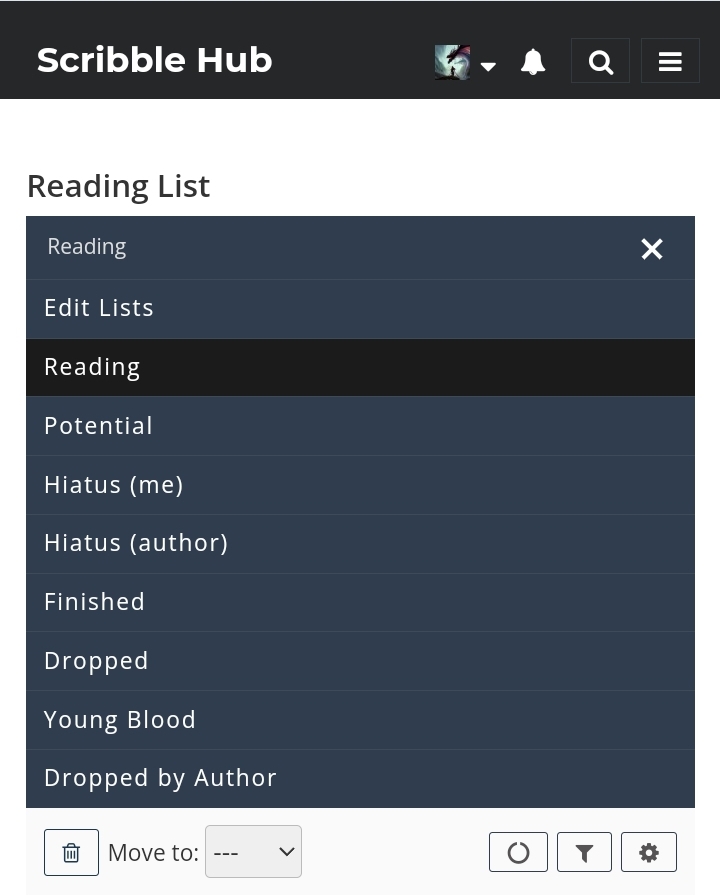The width and height of the screenshot is (720, 895).
Task: Open the notifications bell
Action: [x=533, y=61]
